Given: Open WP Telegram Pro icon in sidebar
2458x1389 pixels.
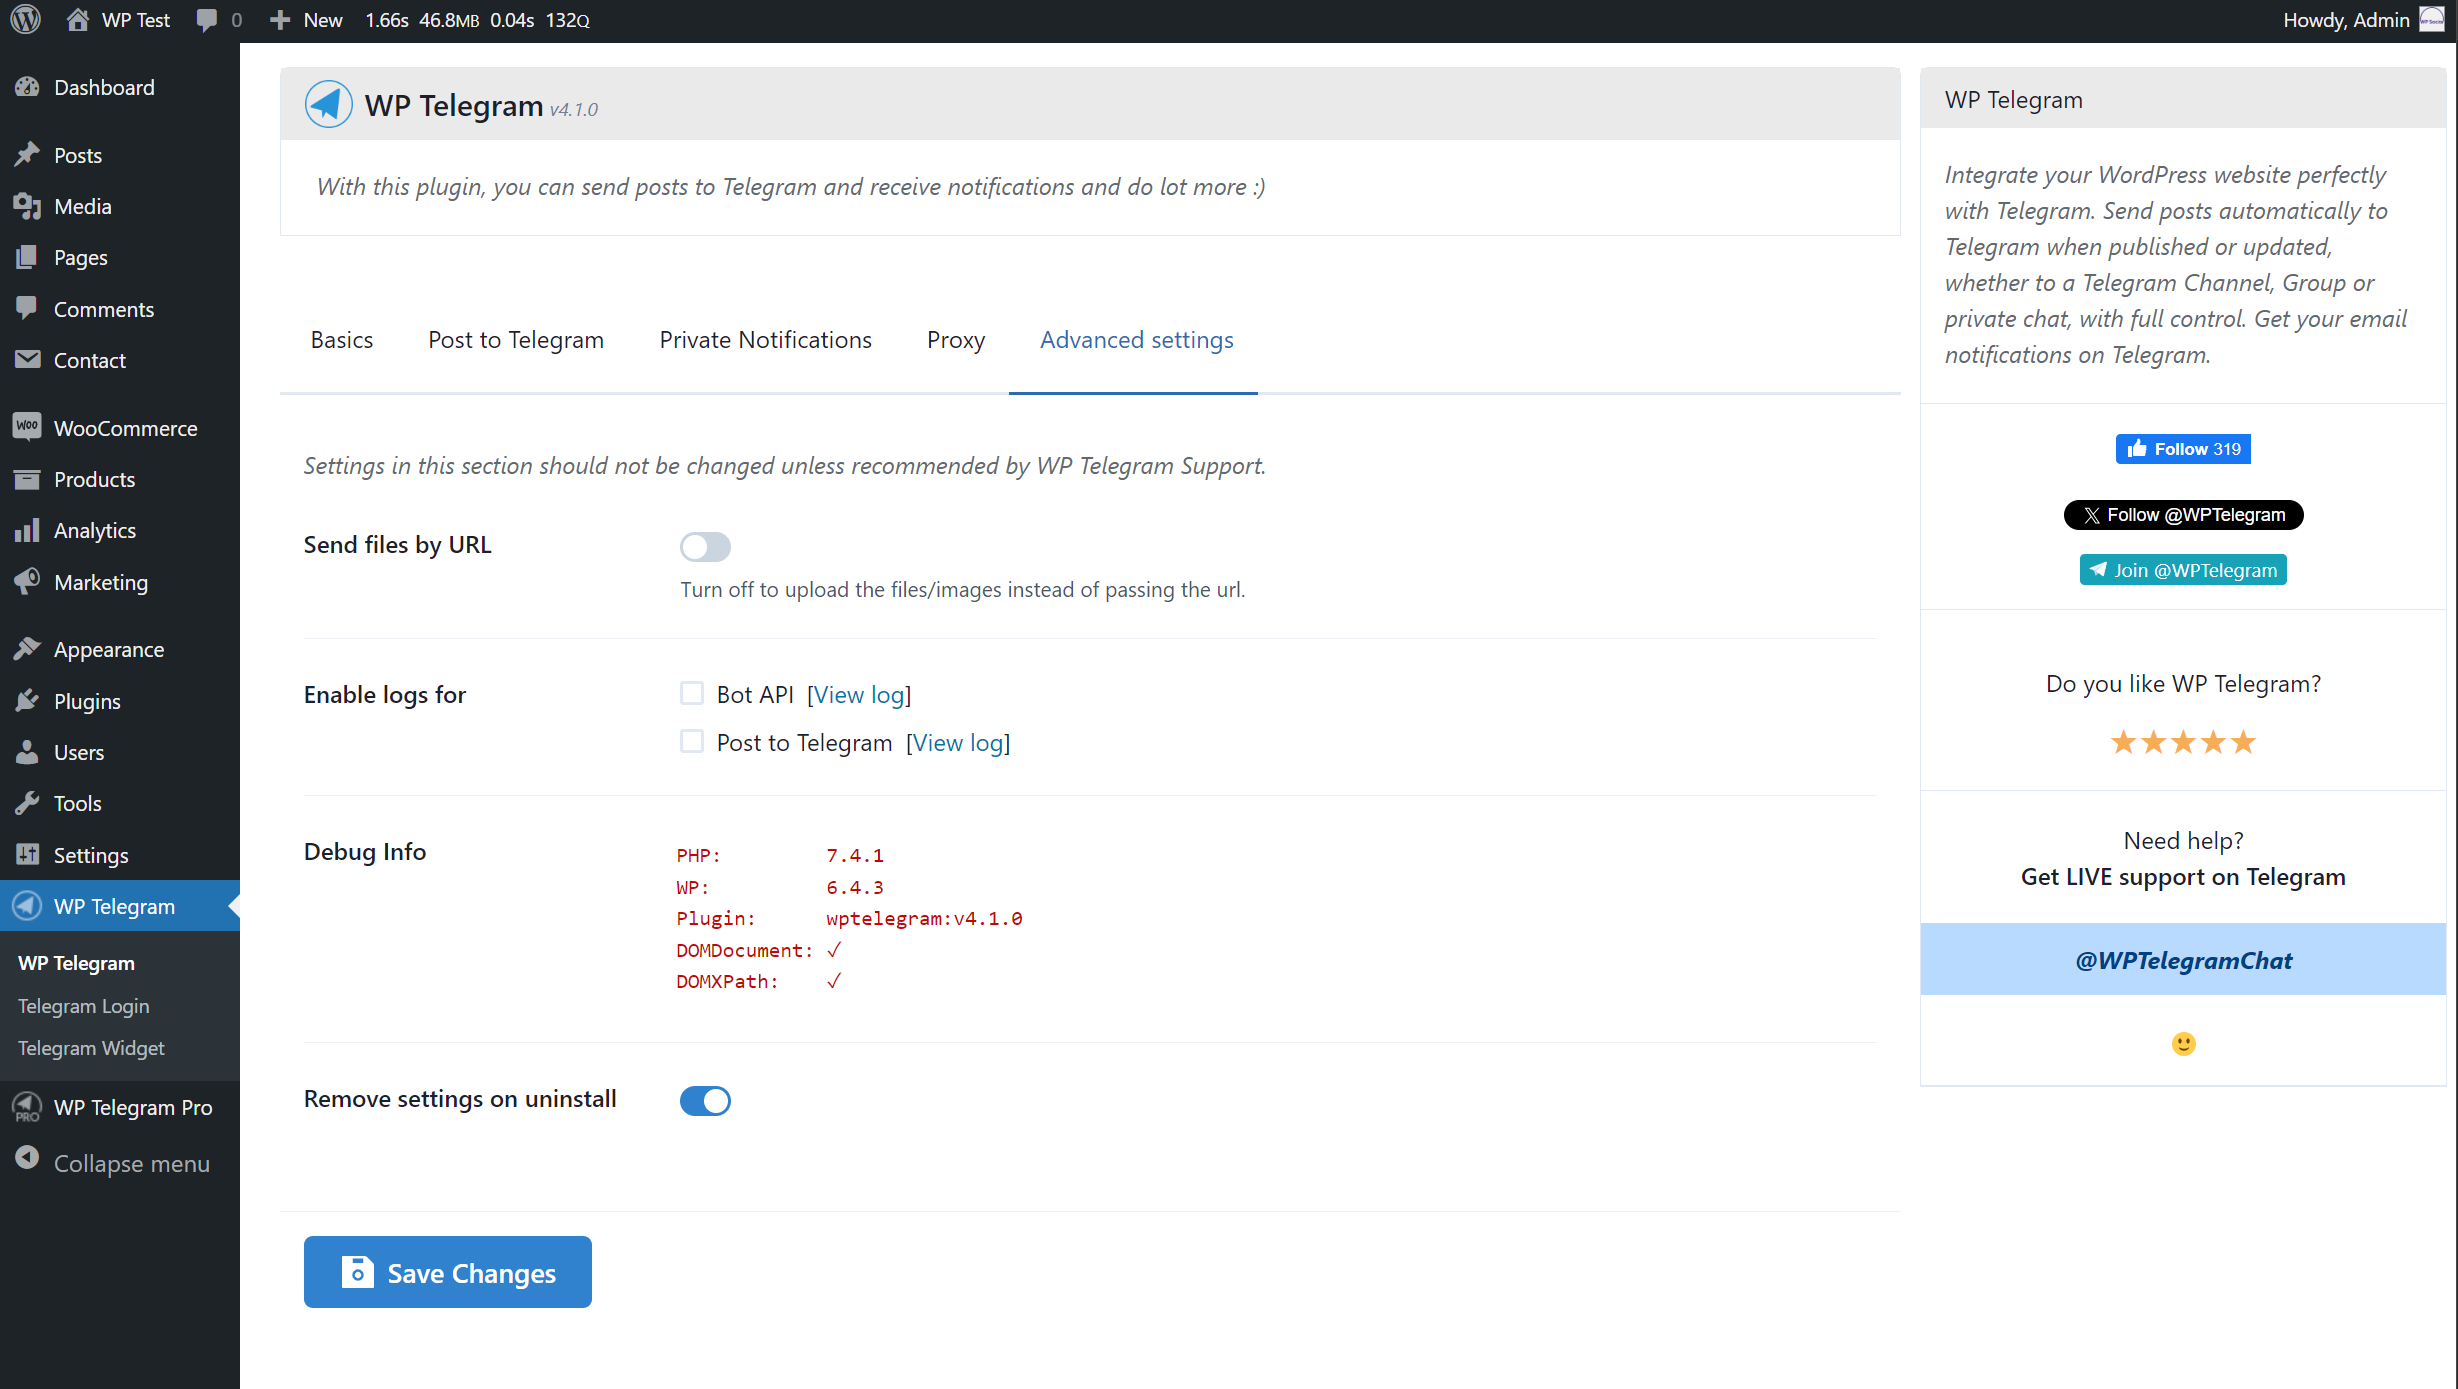Looking at the screenshot, I should coord(27,1107).
